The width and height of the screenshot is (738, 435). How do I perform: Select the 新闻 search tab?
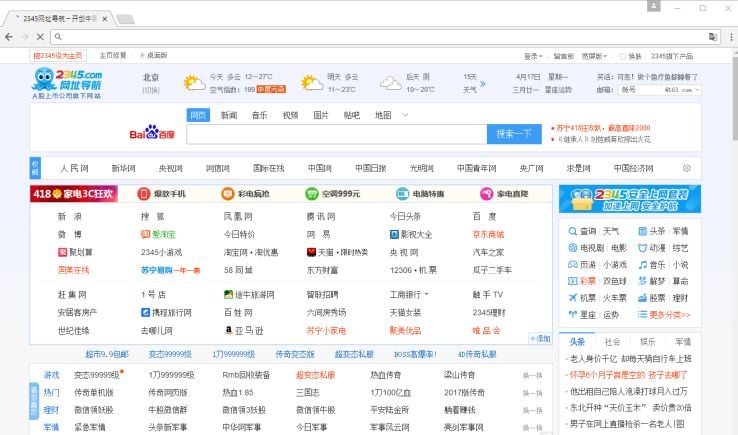click(229, 115)
